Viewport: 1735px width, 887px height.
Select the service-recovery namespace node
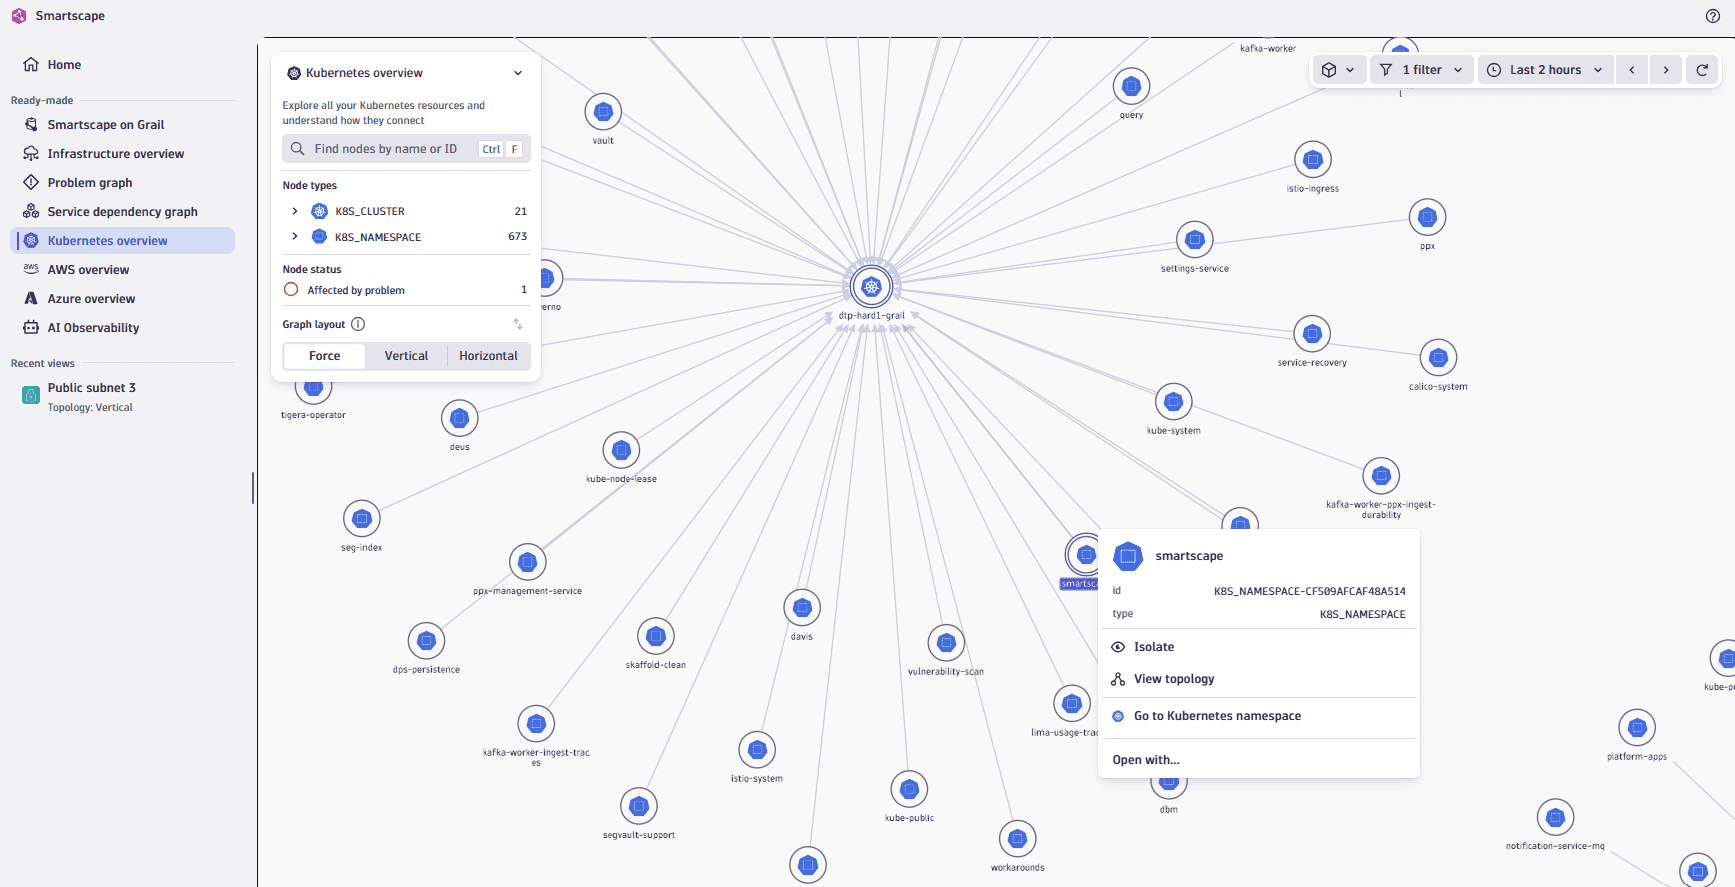pos(1312,334)
